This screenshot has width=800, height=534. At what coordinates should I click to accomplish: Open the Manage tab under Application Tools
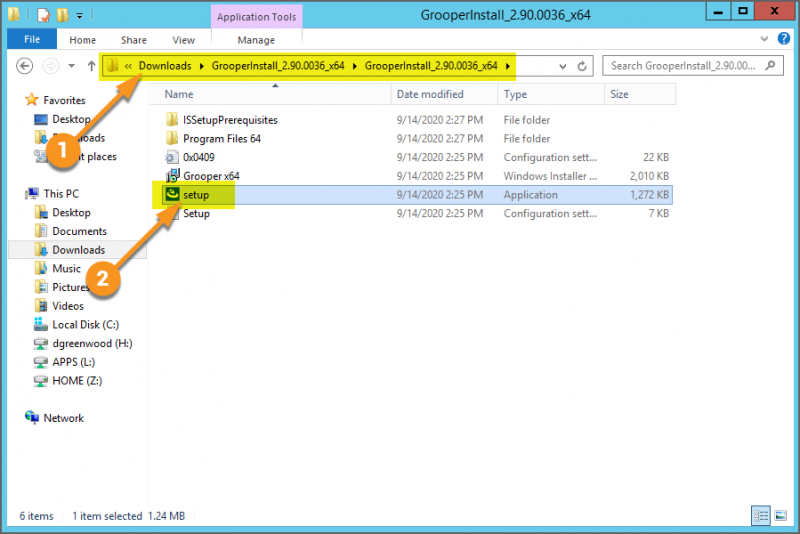[x=256, y=40]
